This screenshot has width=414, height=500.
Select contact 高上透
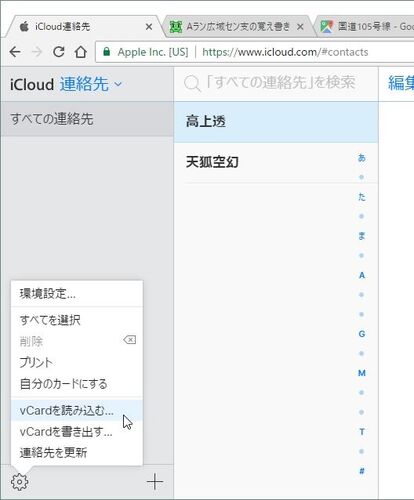[276, 122]
